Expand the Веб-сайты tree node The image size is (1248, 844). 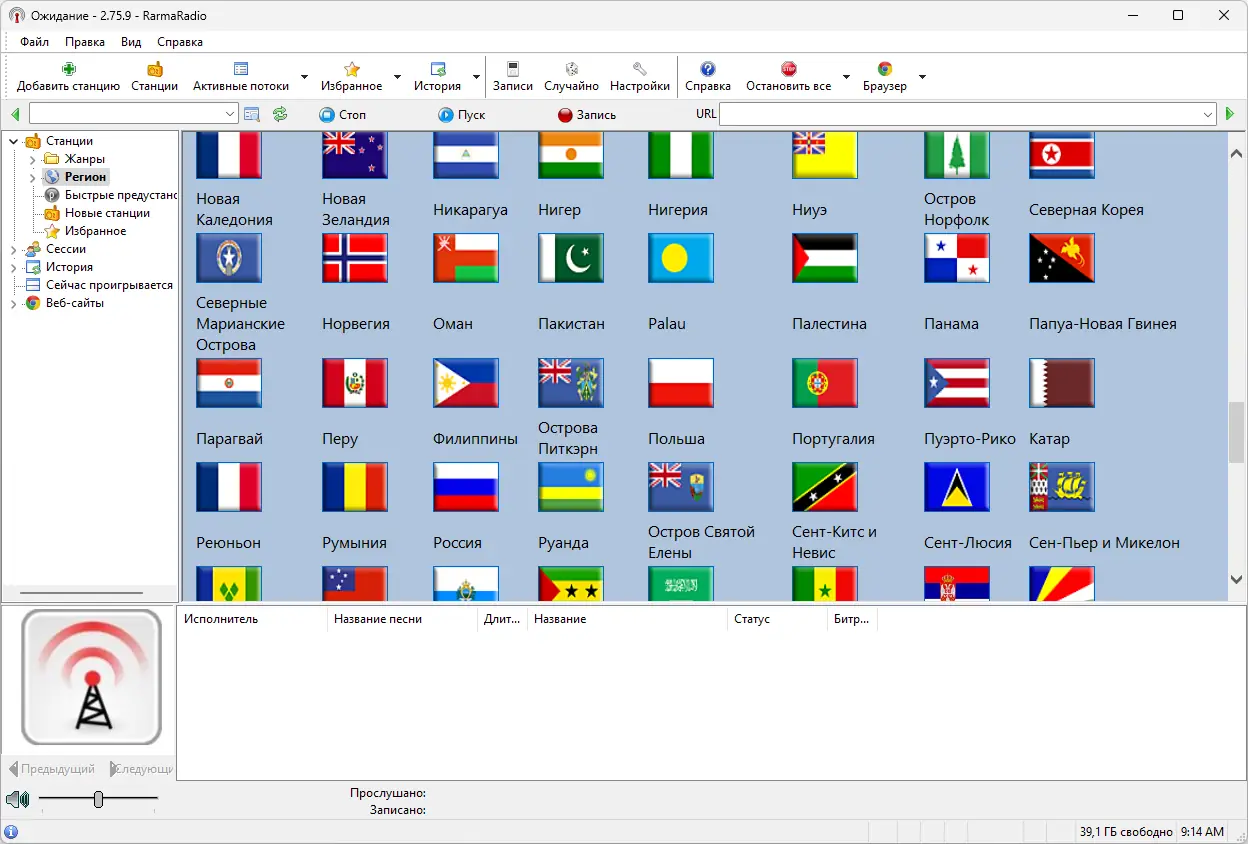pos(14,302)
